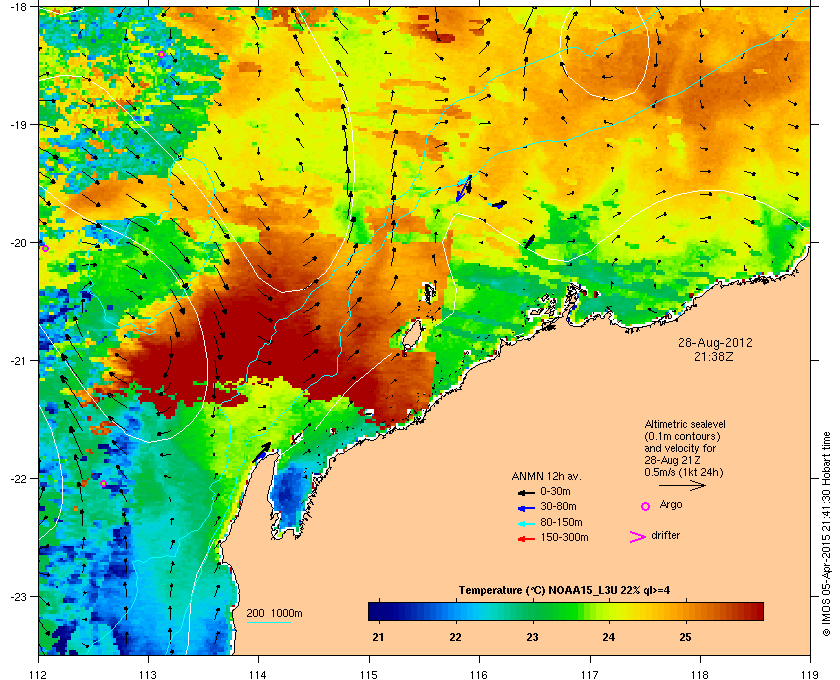Click the 0-30m depth label
This screenshot has height=680, width=840.
(x=555, y=491)
